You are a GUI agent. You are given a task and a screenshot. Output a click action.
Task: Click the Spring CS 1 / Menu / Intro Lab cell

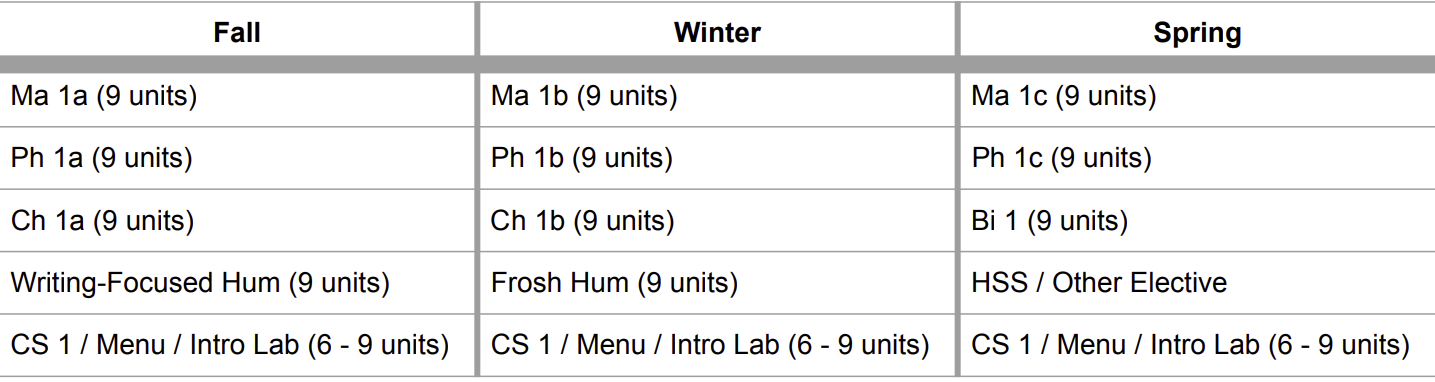(1197, 345)
